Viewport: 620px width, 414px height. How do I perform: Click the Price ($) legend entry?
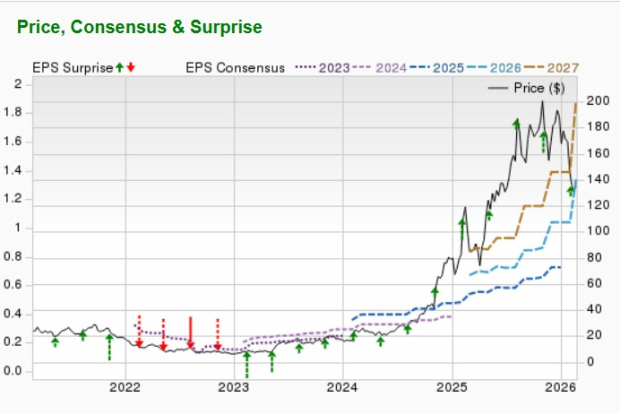point(527,88)
